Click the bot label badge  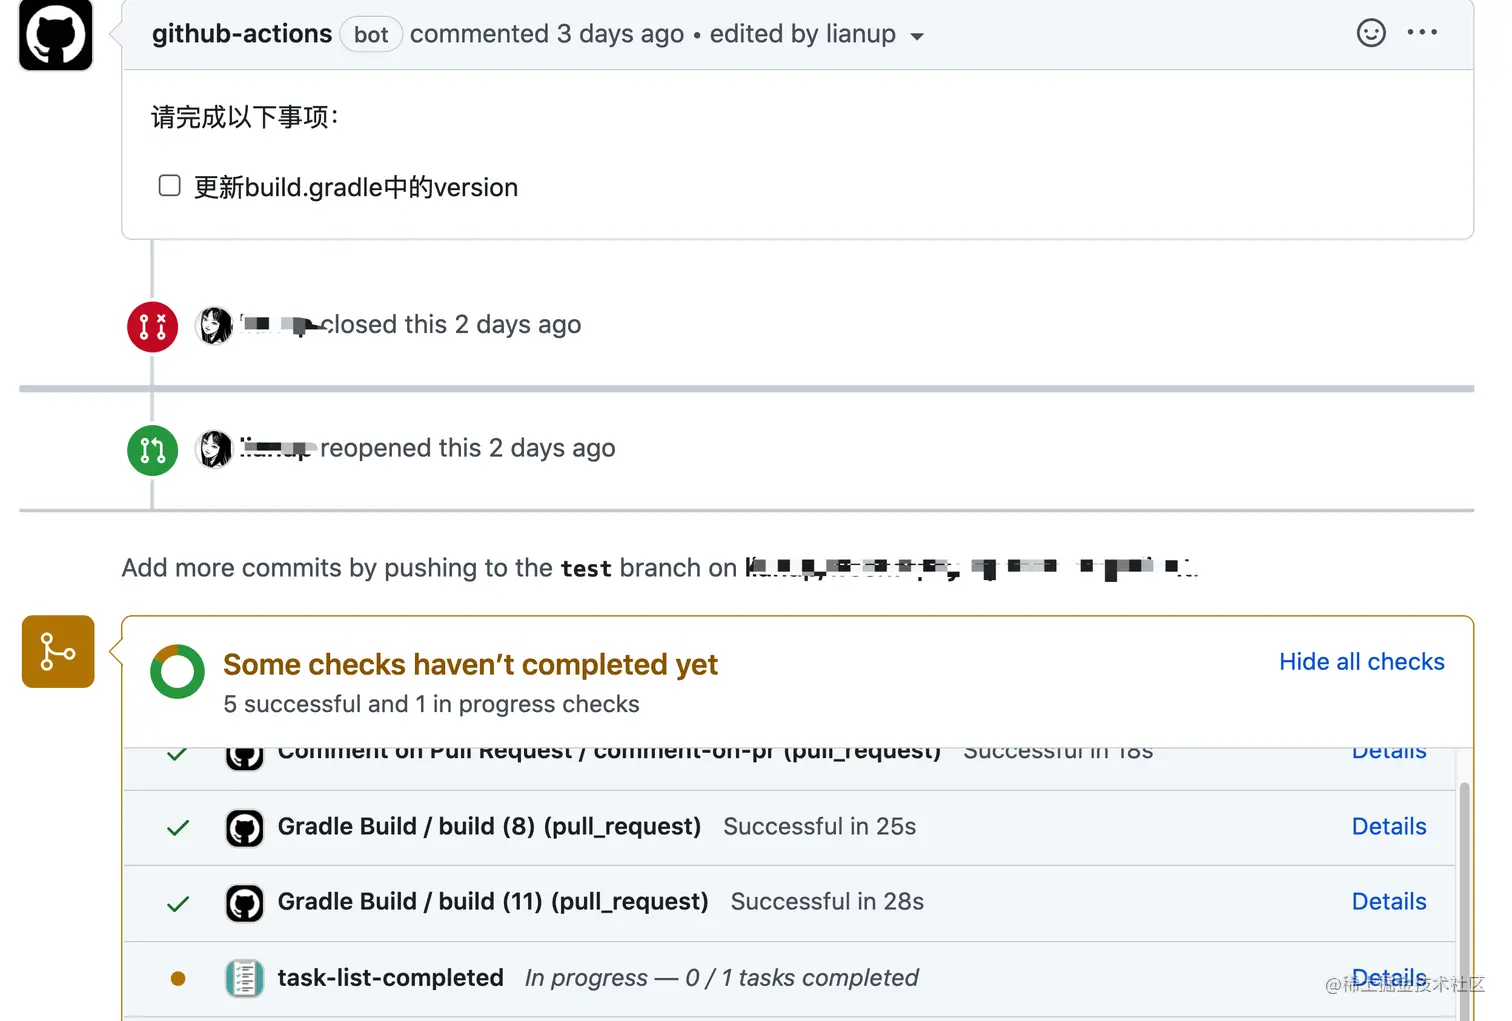(x=370, y=34)
